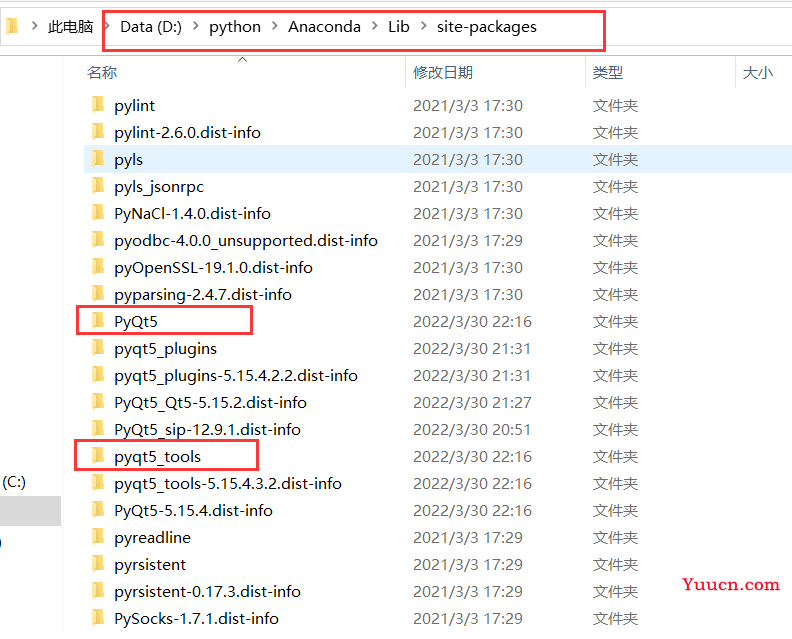792x639 pixels.
Task: Select pyqt5_tools folder name
Action: pos(158,457)
